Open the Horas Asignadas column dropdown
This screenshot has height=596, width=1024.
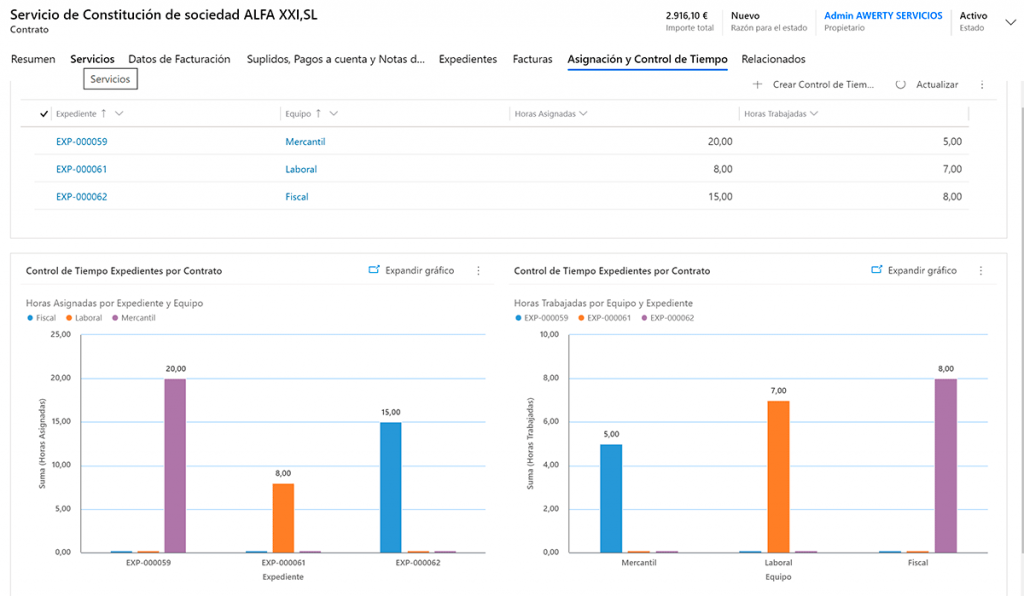click(x=583, y=114)
